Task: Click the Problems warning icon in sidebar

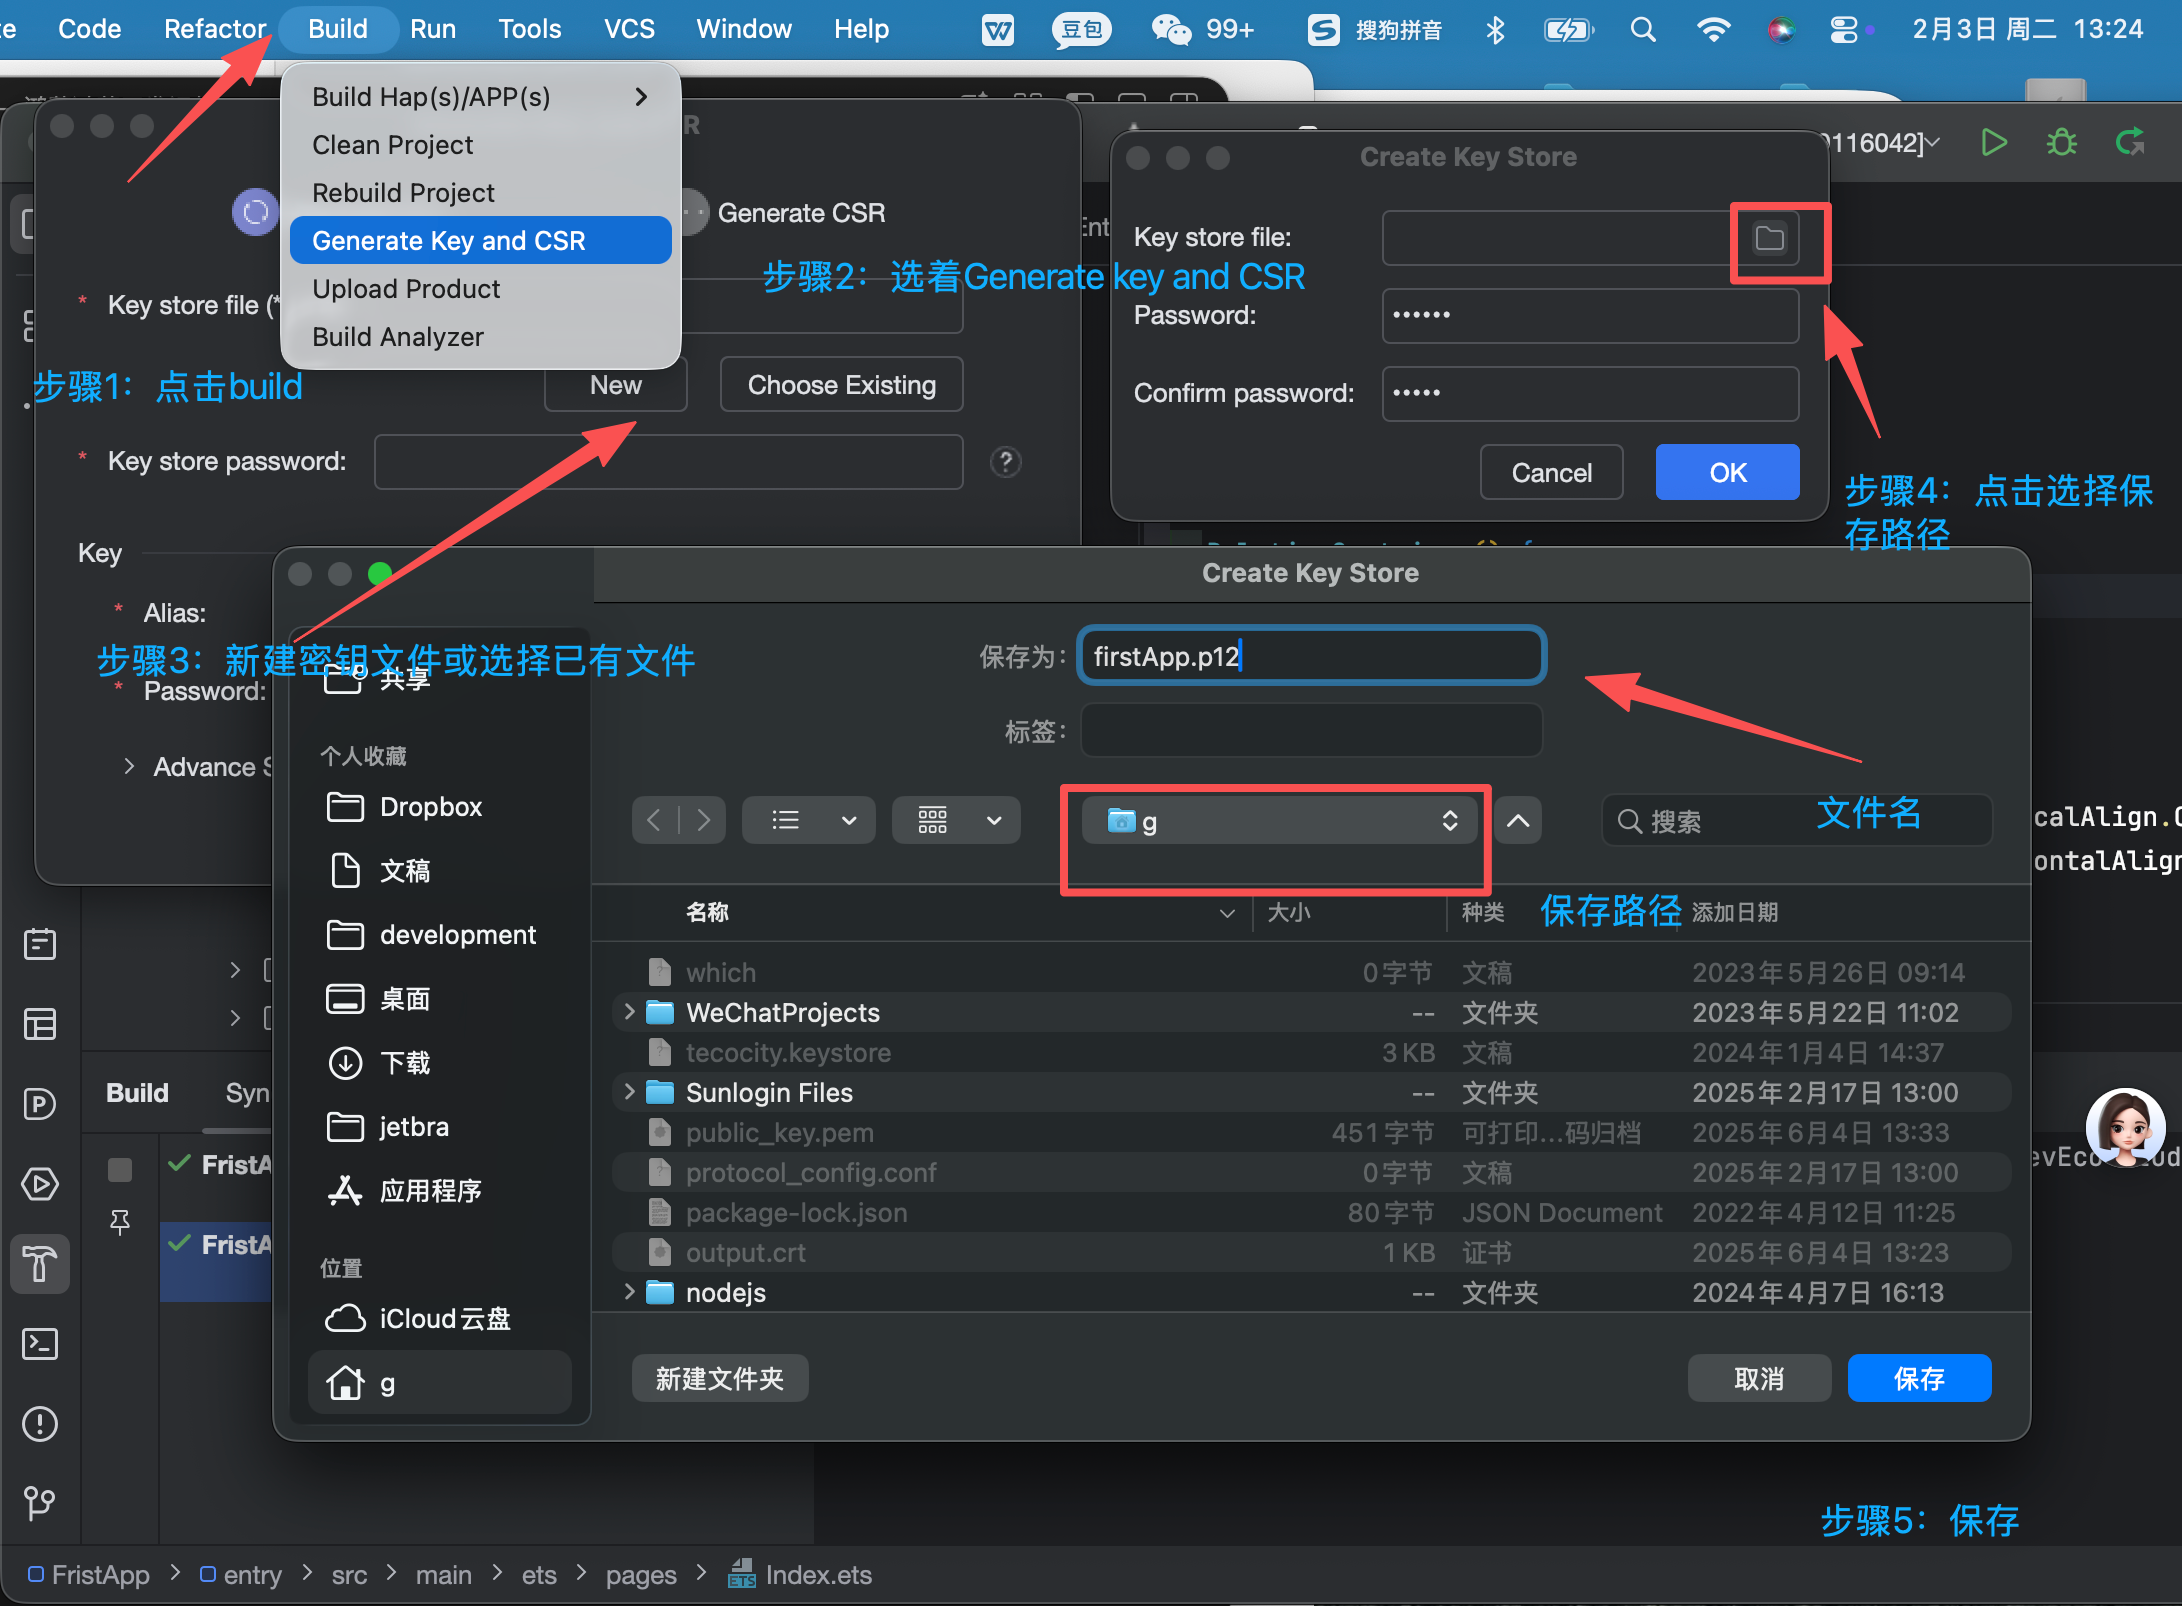Action: 40,1423
